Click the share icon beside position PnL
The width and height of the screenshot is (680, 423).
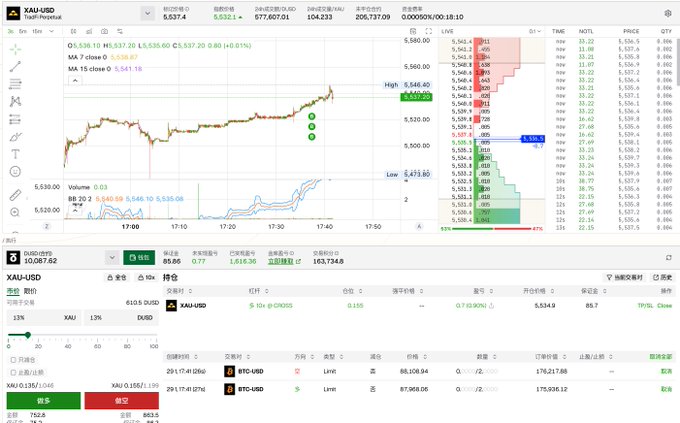[491, 305]
